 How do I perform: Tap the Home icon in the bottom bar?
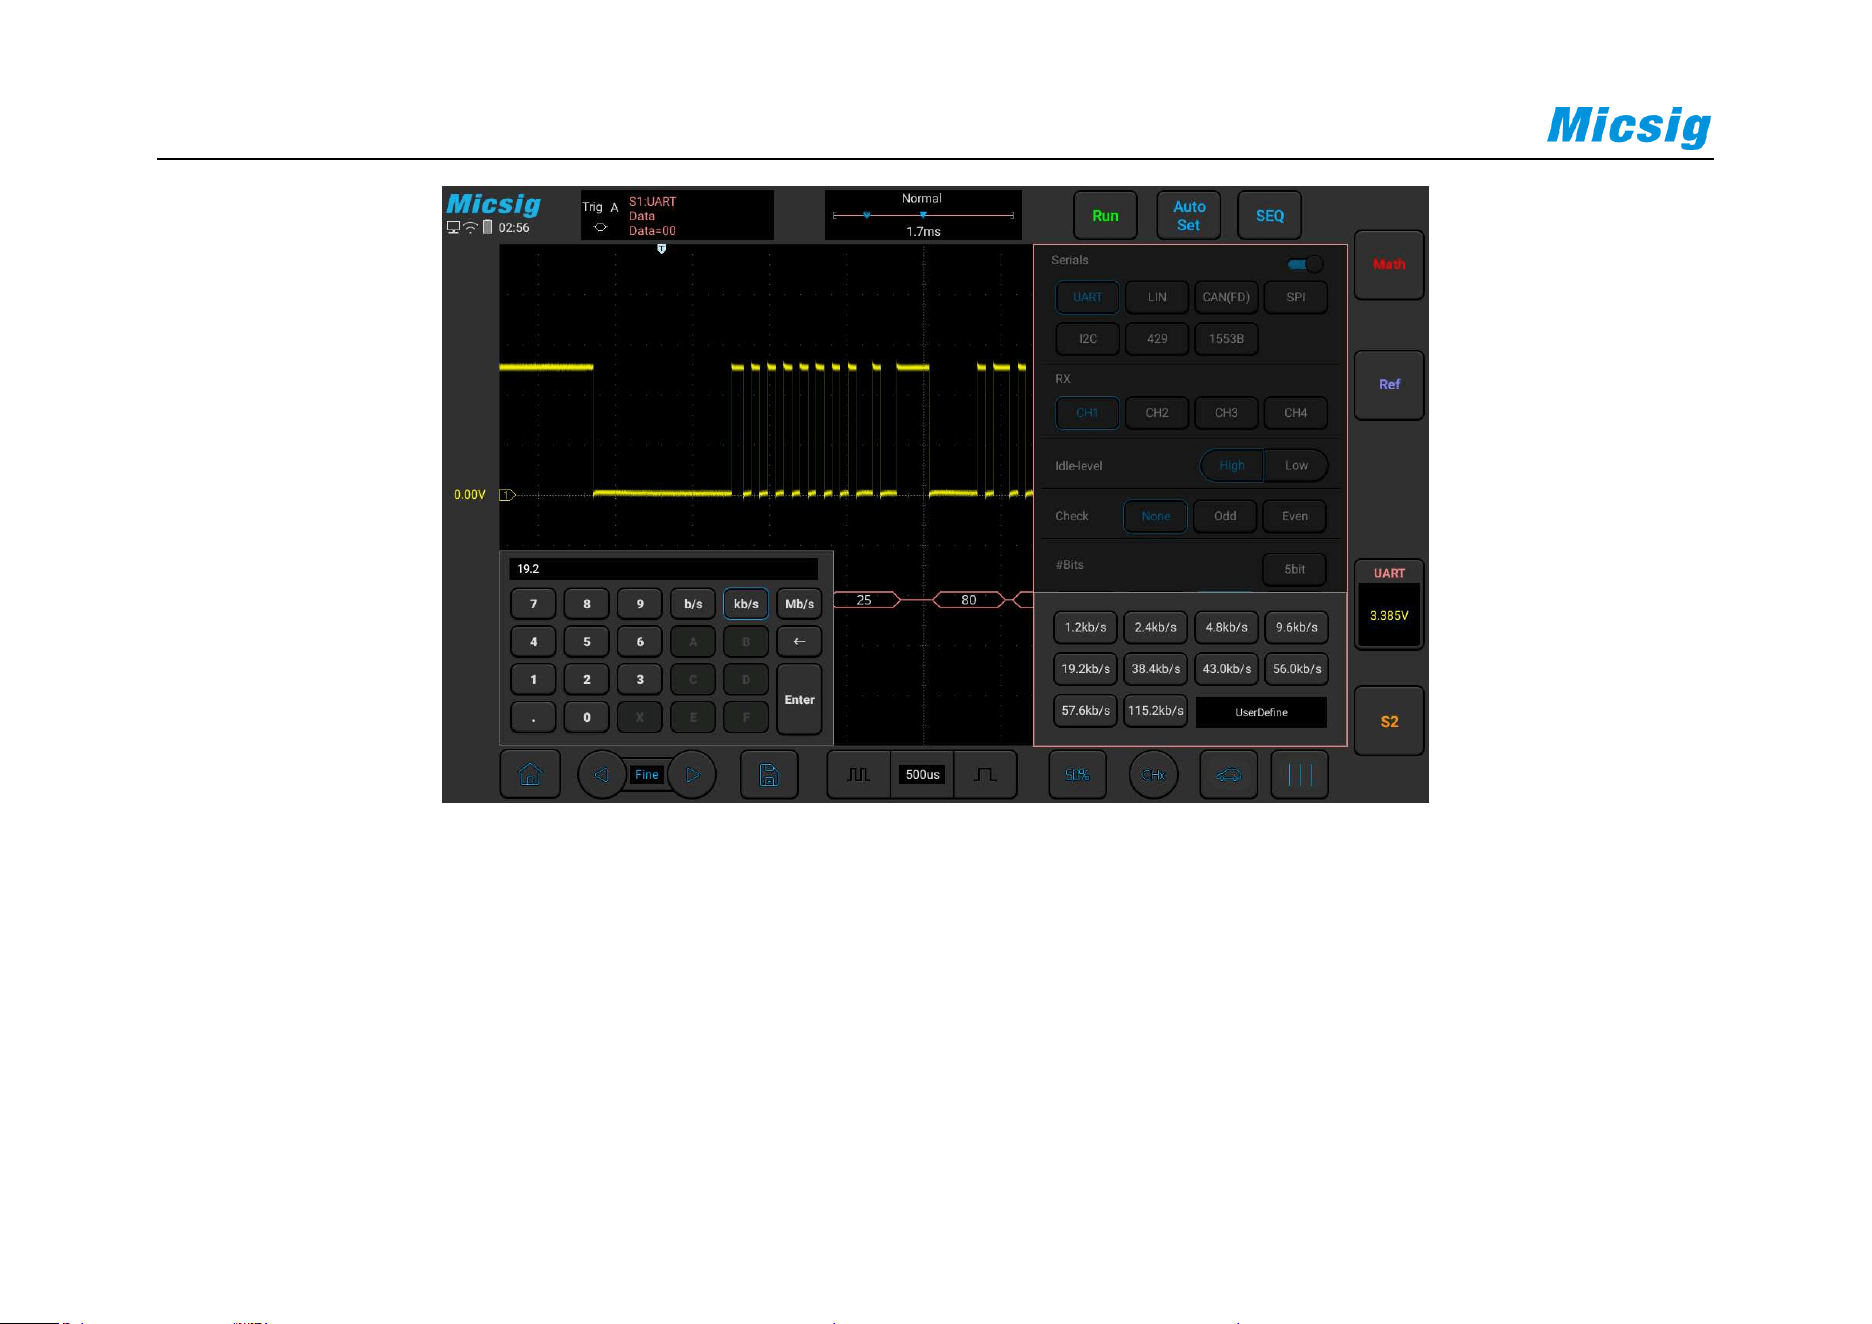click(530, 774)
